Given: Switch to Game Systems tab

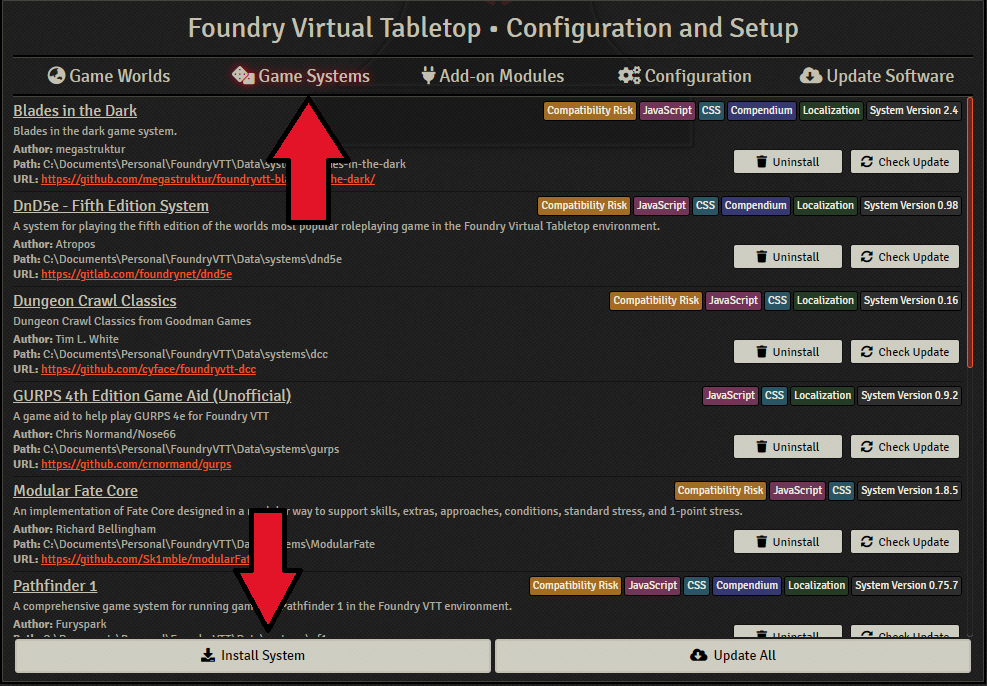Looking at the screenshot, I should [301, 76].
